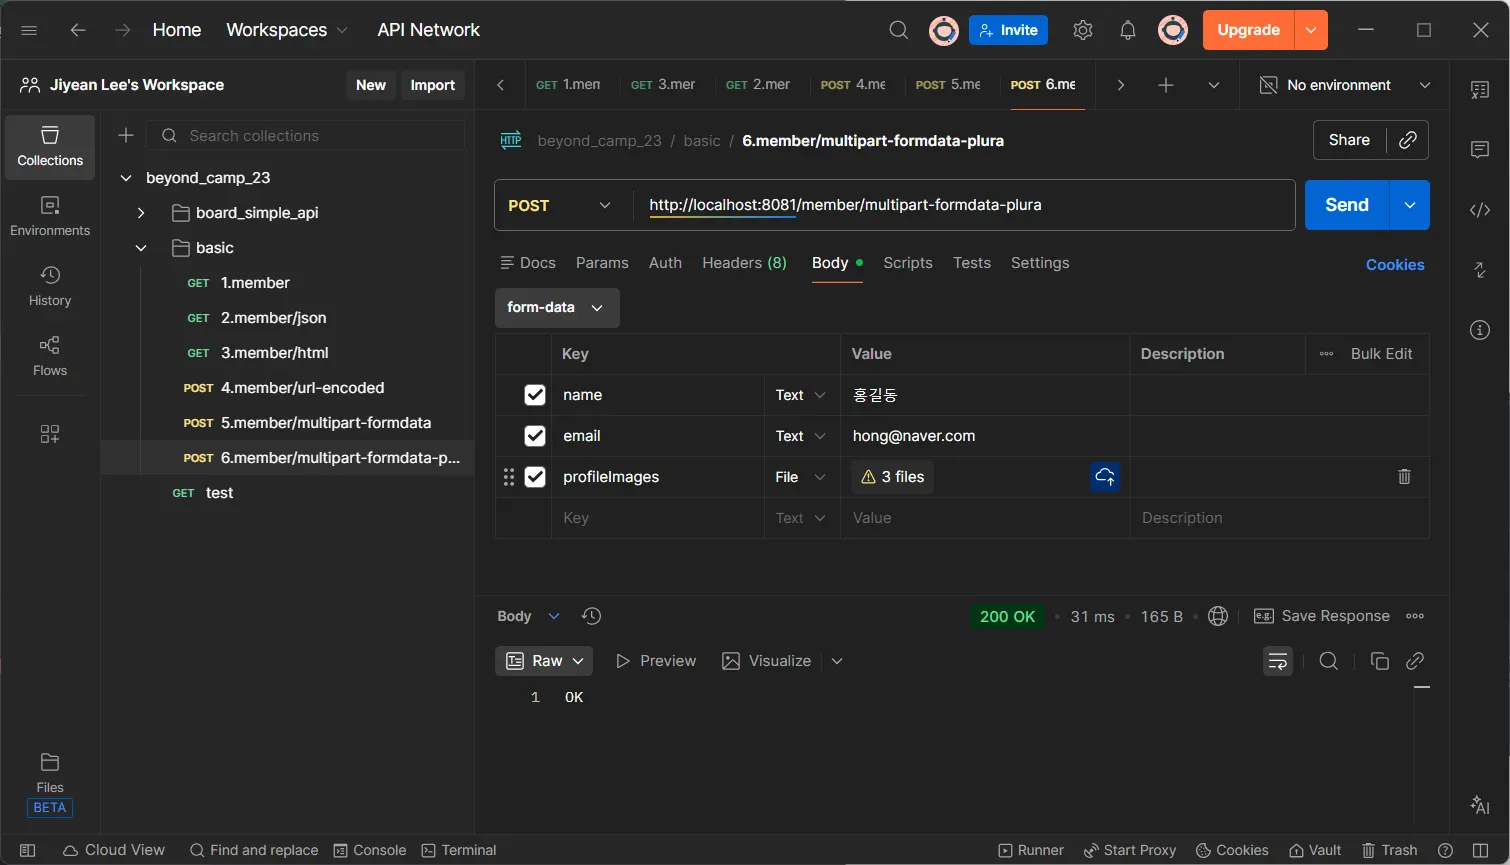The height and width of the screenshot is (865, 1510).
Task: Copy the response body
Action: pyautogui.click(x=1380, y=661)
